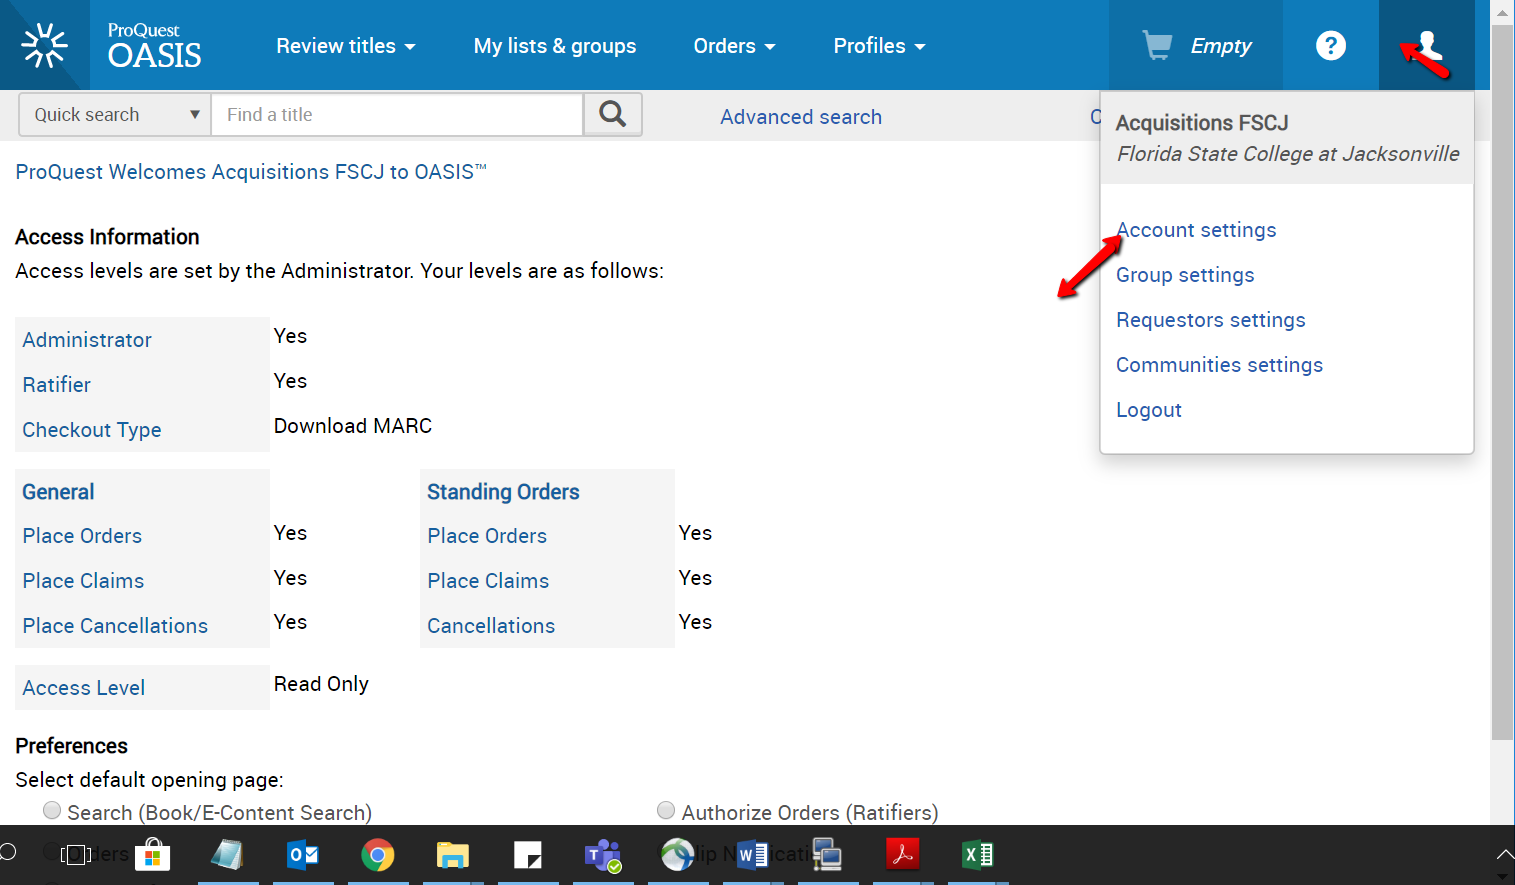Click Place Orders under General
This screenshot has width=1515, height=885.
(82, 536)
